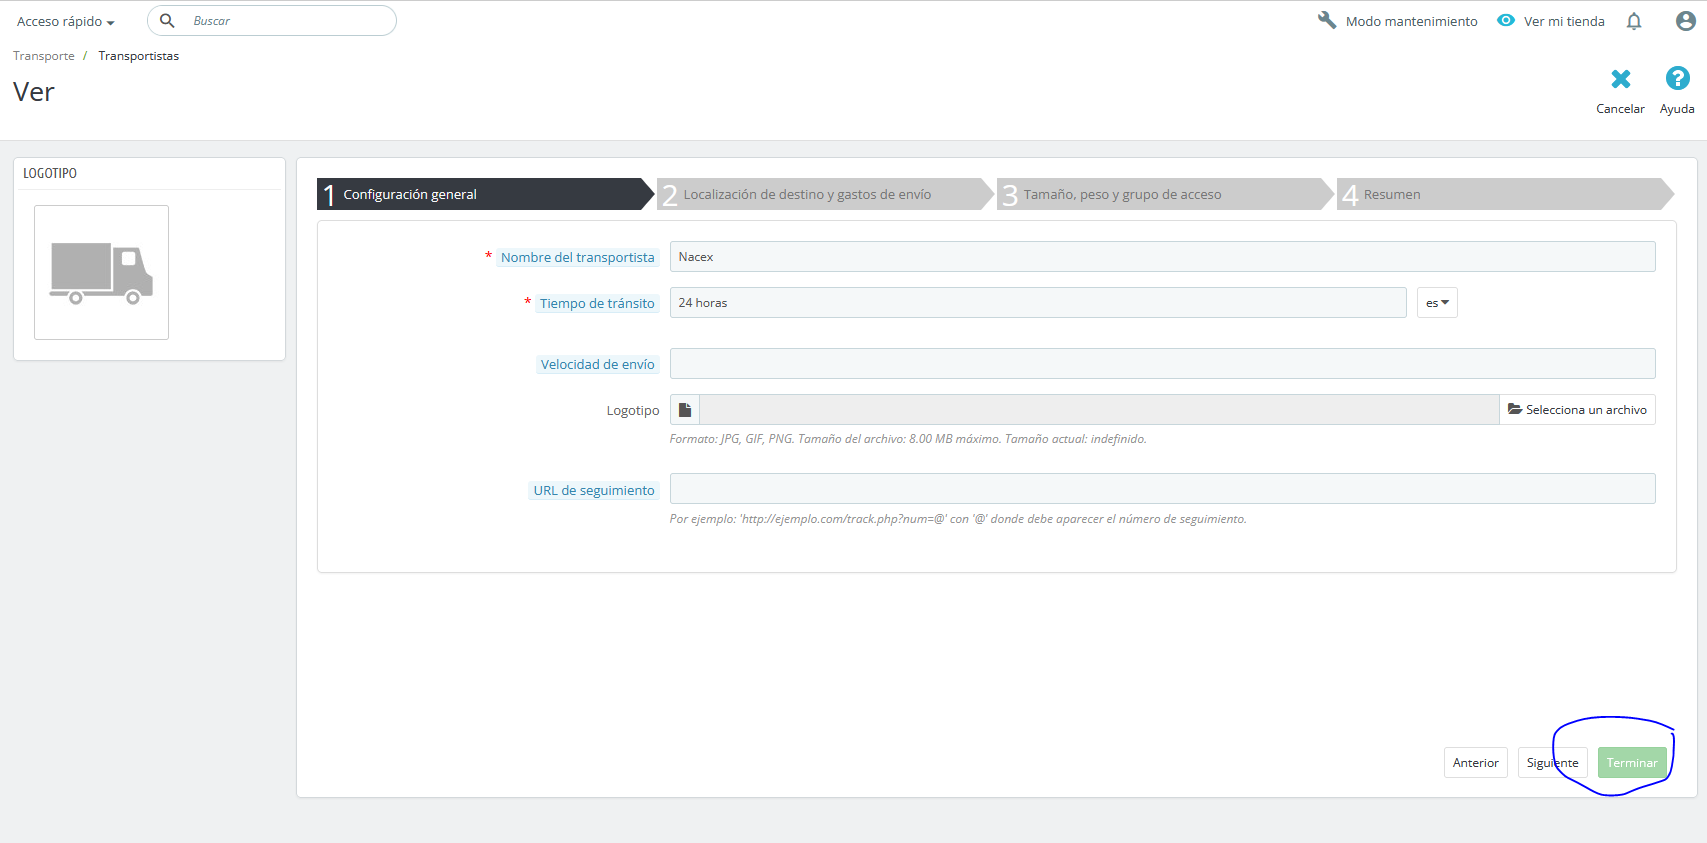
Task: Click the Velocidad de envío input field
Action: [1162, 364]
